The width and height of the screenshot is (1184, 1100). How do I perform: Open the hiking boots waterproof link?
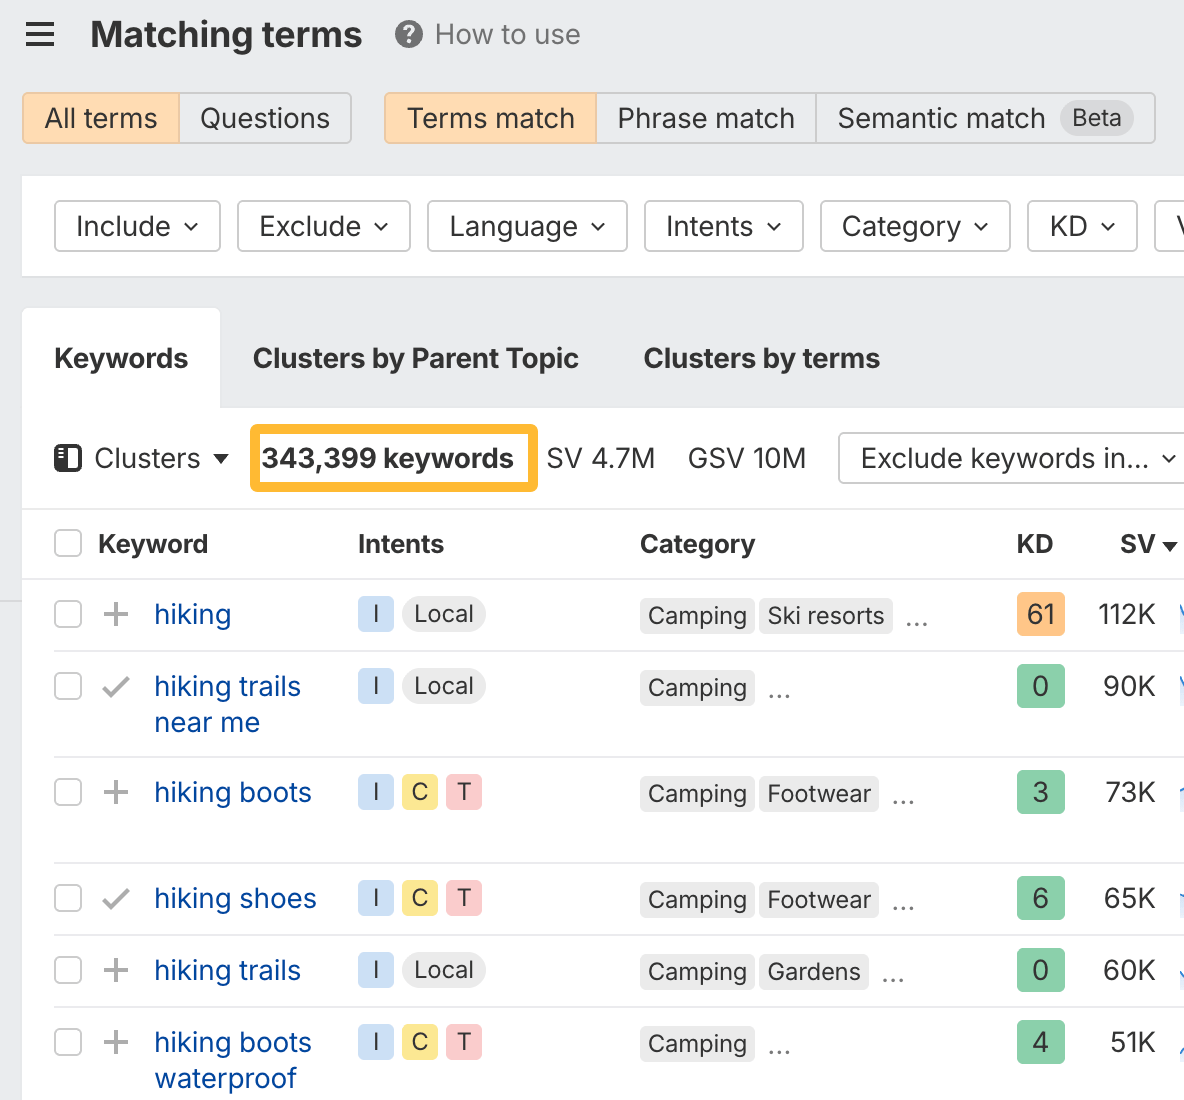(233, 1060)
